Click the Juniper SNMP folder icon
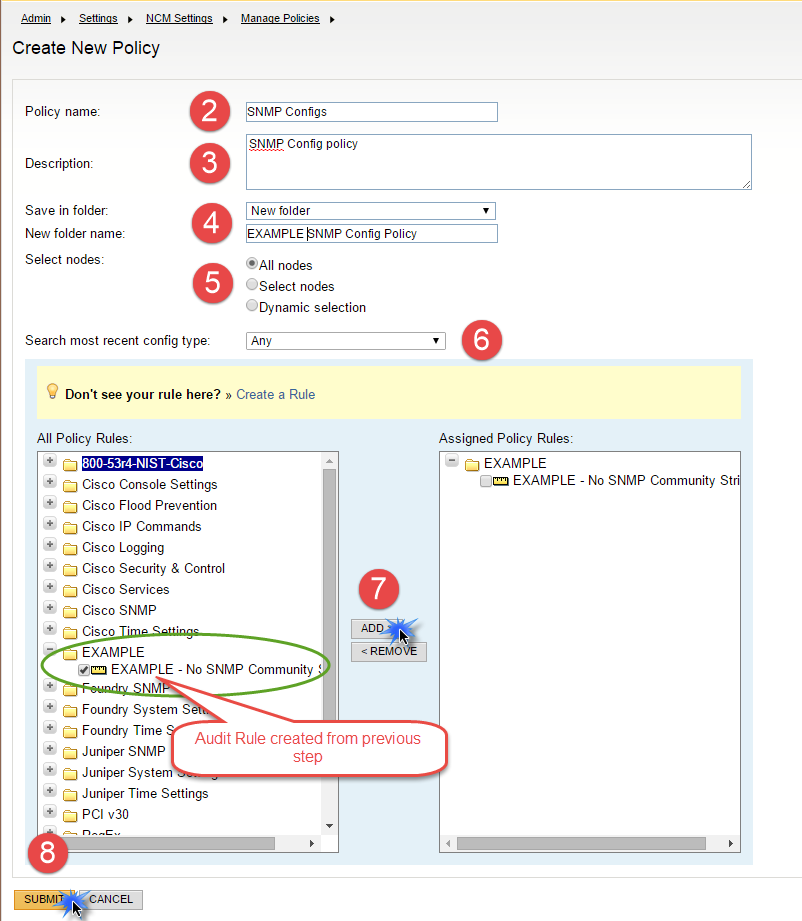The width and height of the screenshot is (802, 921). (x=70, y=752)
